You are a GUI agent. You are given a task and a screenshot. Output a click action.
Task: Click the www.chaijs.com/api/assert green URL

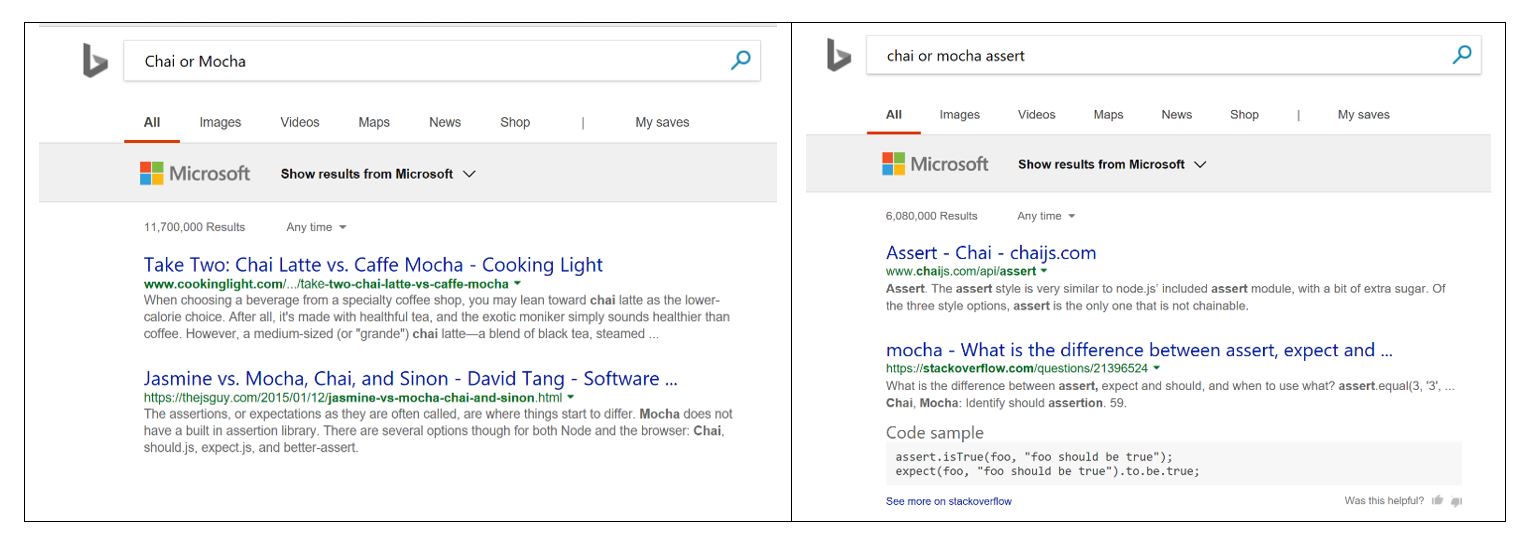(x=961, y=271)
